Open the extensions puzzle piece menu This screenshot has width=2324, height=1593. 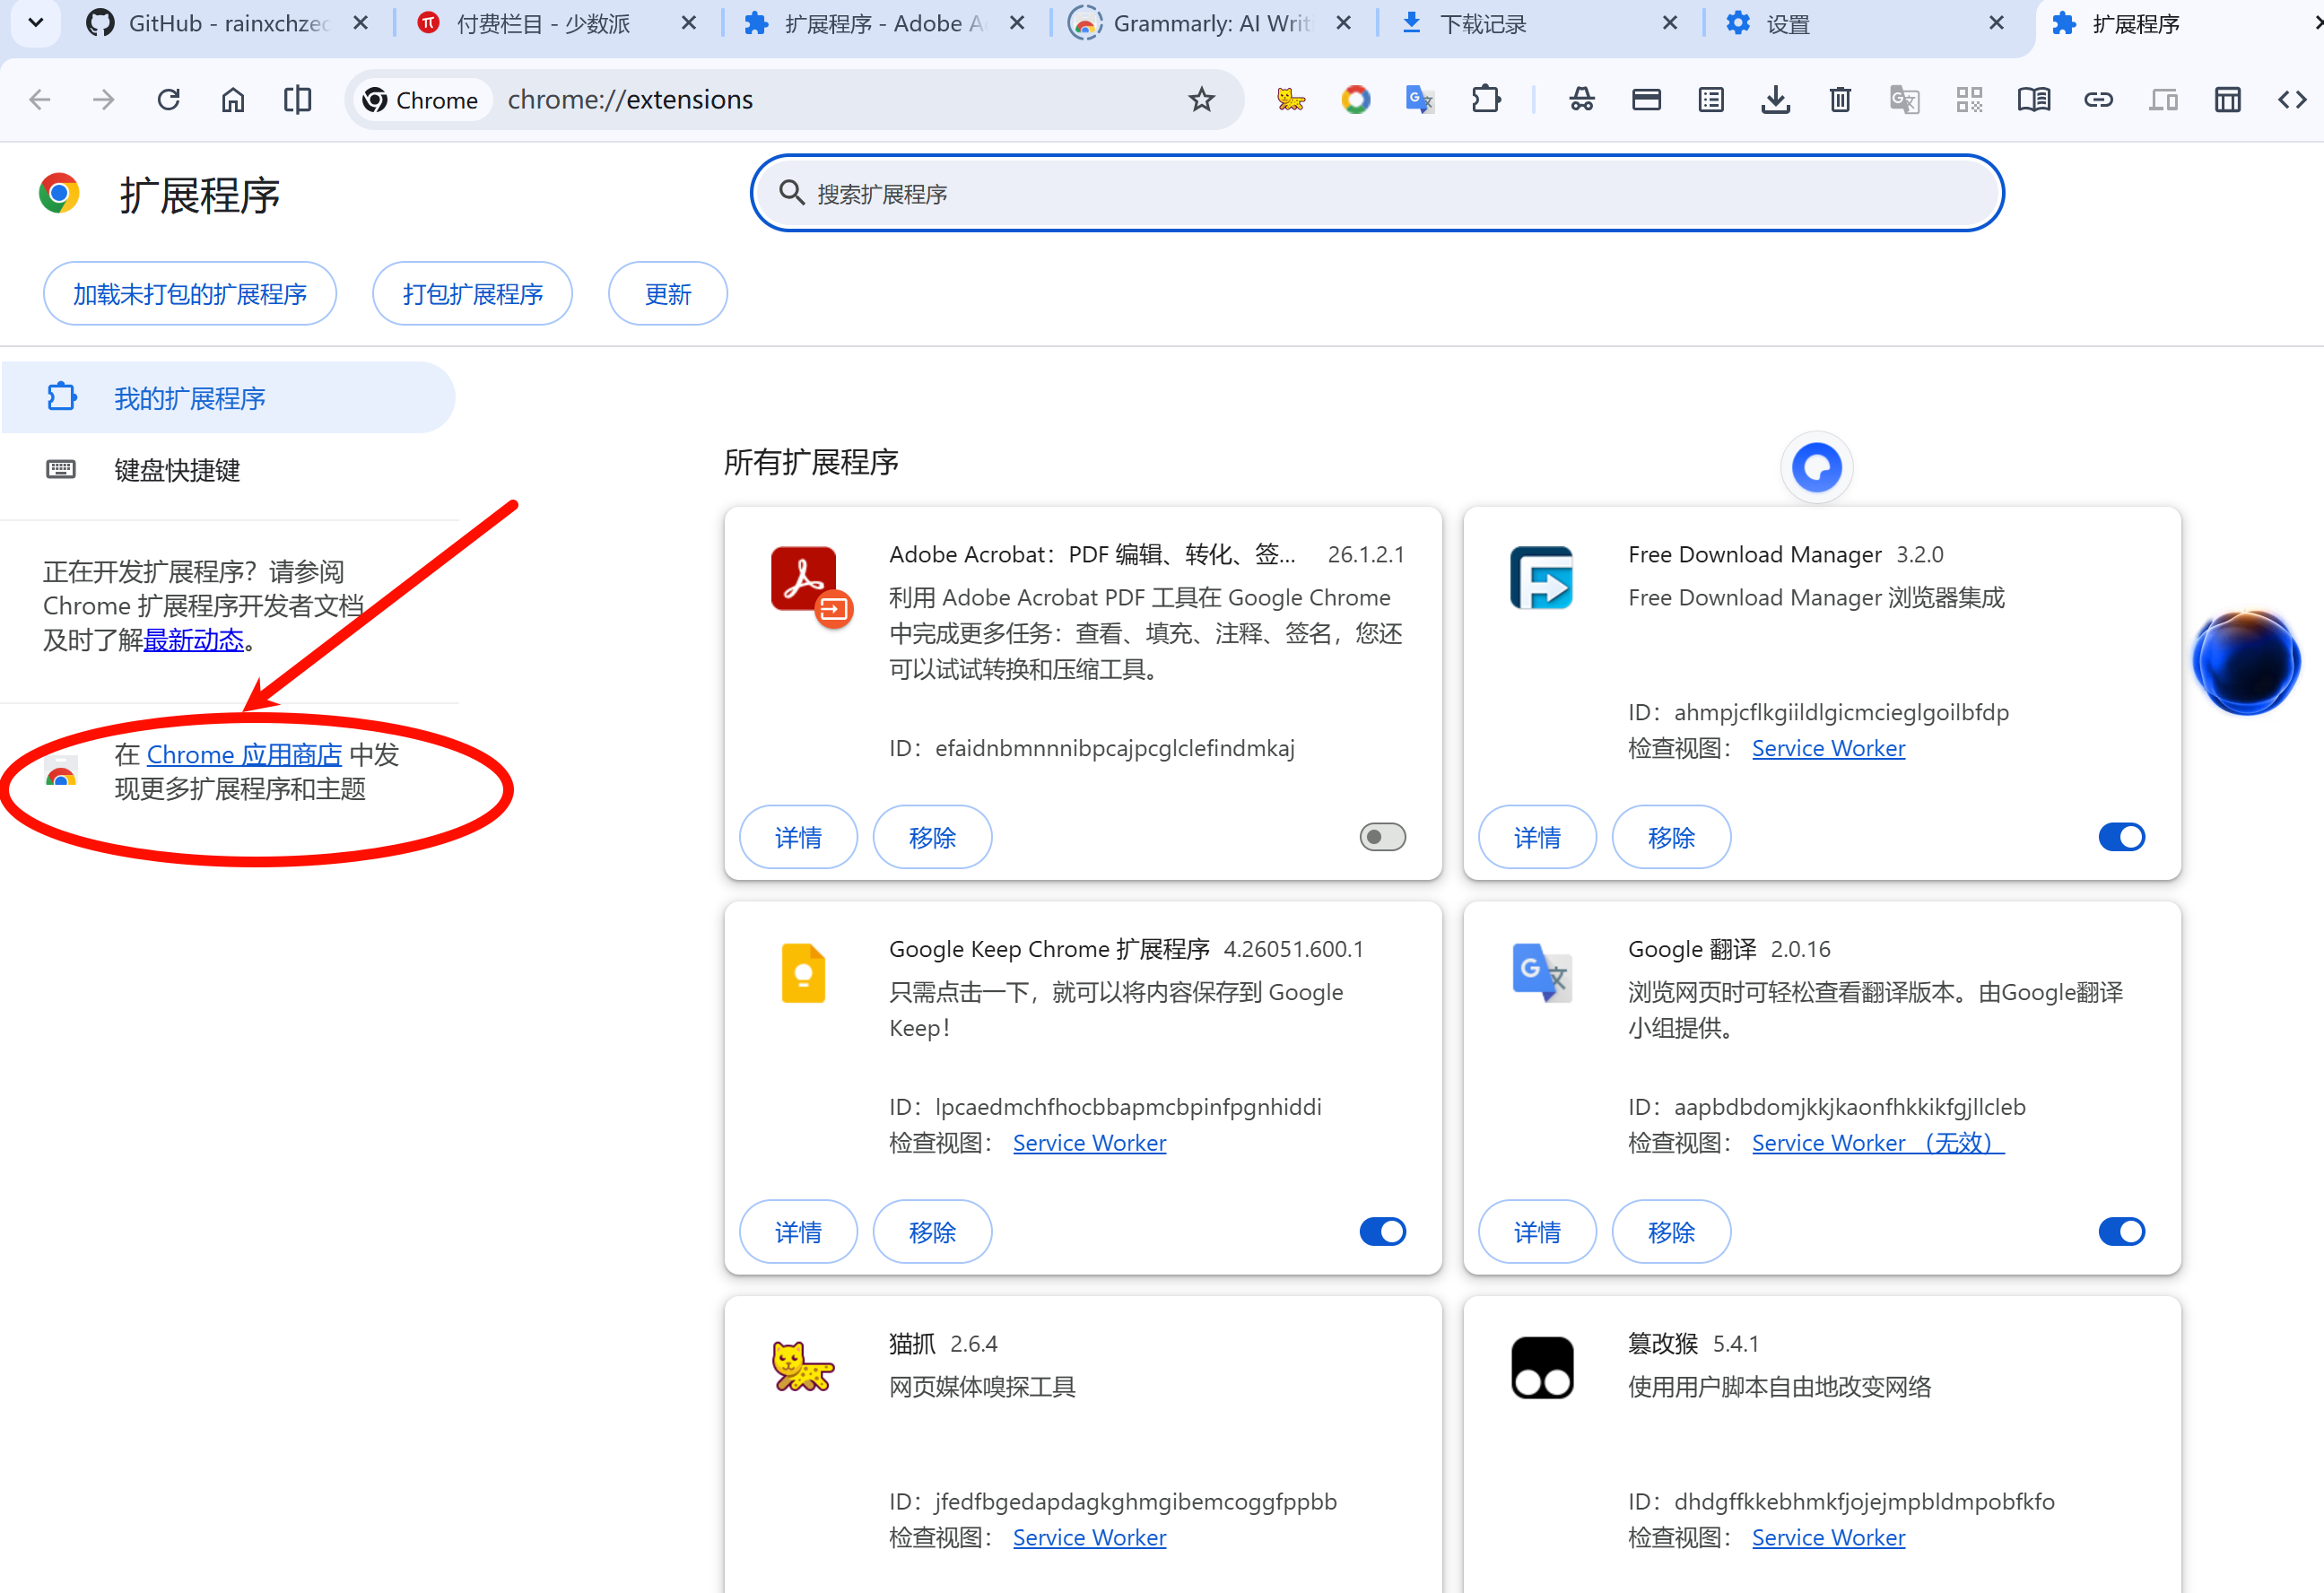click(1486, 99)
